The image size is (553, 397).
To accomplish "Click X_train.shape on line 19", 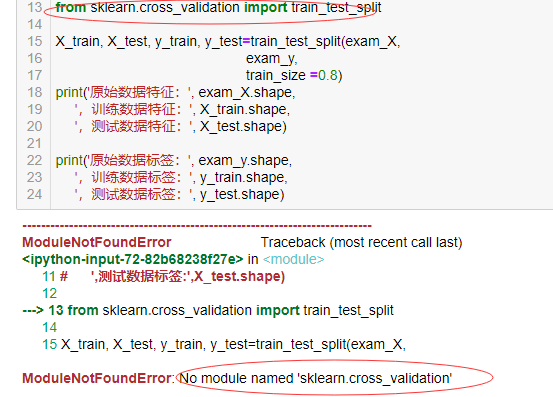I will [243, 110].
